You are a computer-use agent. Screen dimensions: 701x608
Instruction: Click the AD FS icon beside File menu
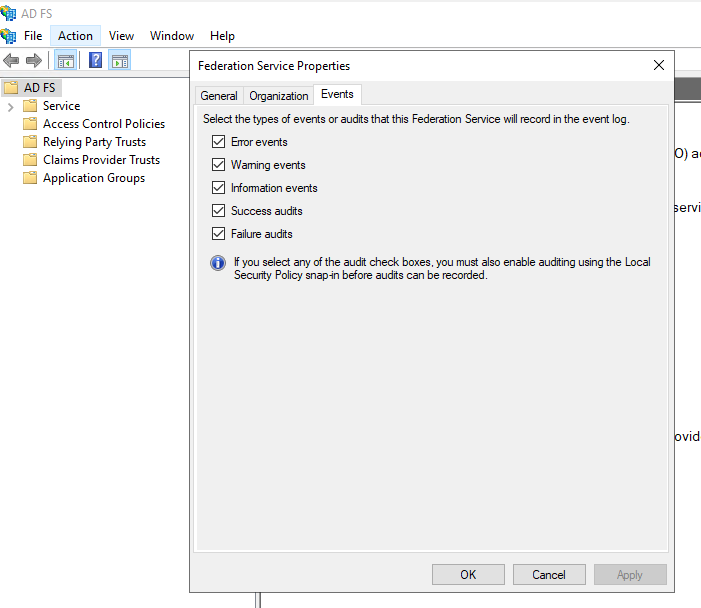8,36
